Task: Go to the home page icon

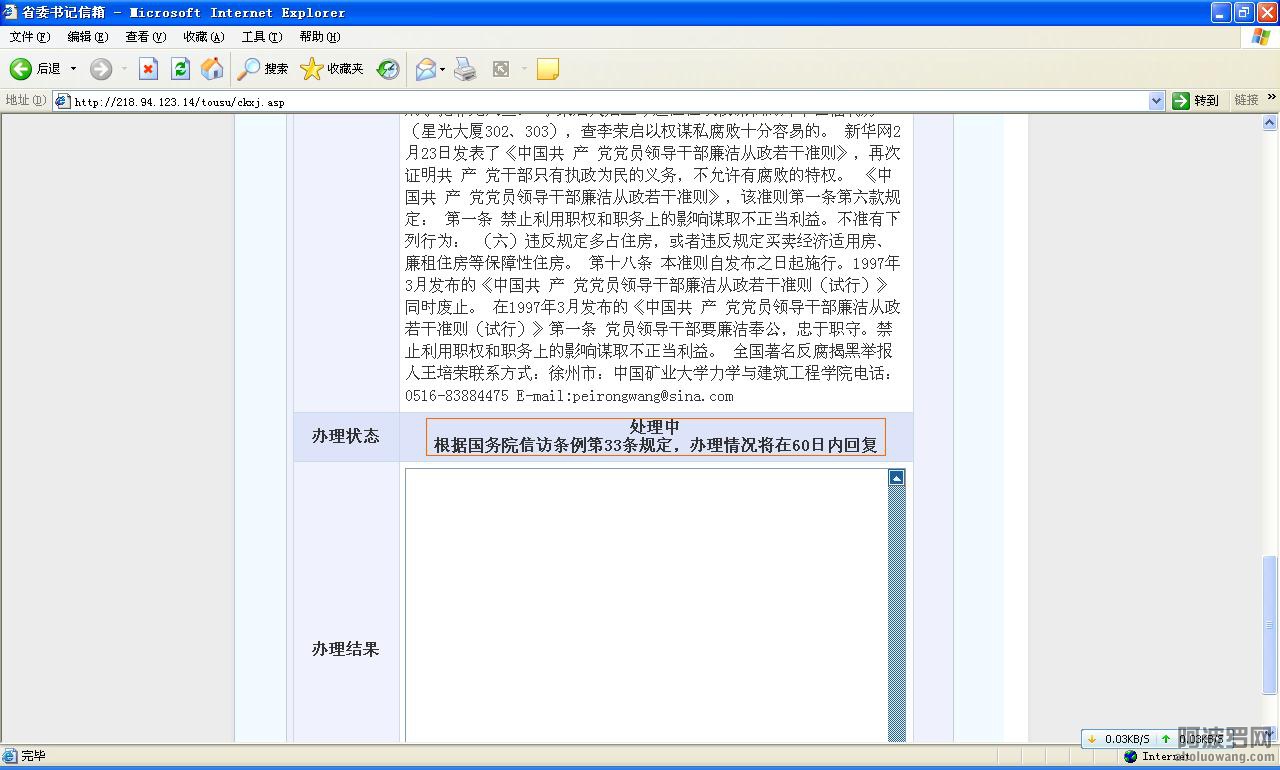Action: pyautogui.click(x=212, y=69)
